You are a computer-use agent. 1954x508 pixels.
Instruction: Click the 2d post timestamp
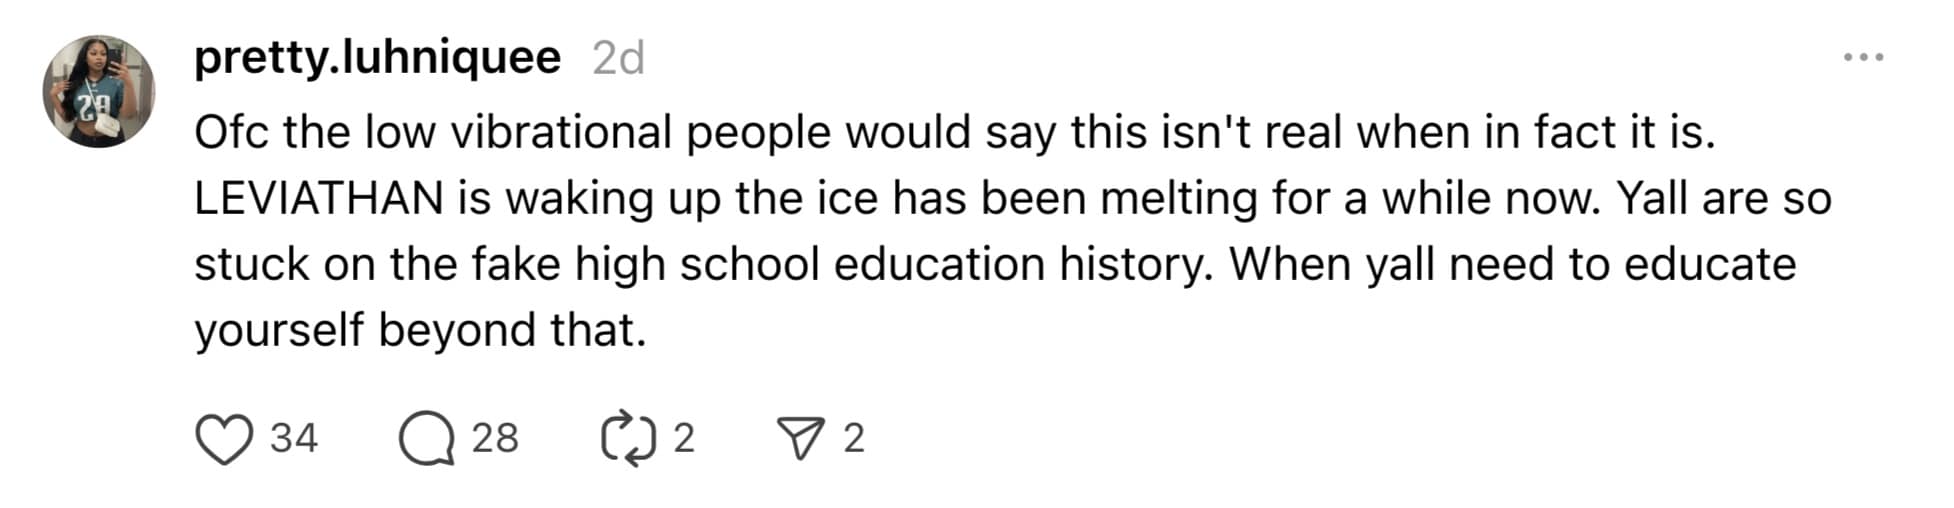(618, 59)
